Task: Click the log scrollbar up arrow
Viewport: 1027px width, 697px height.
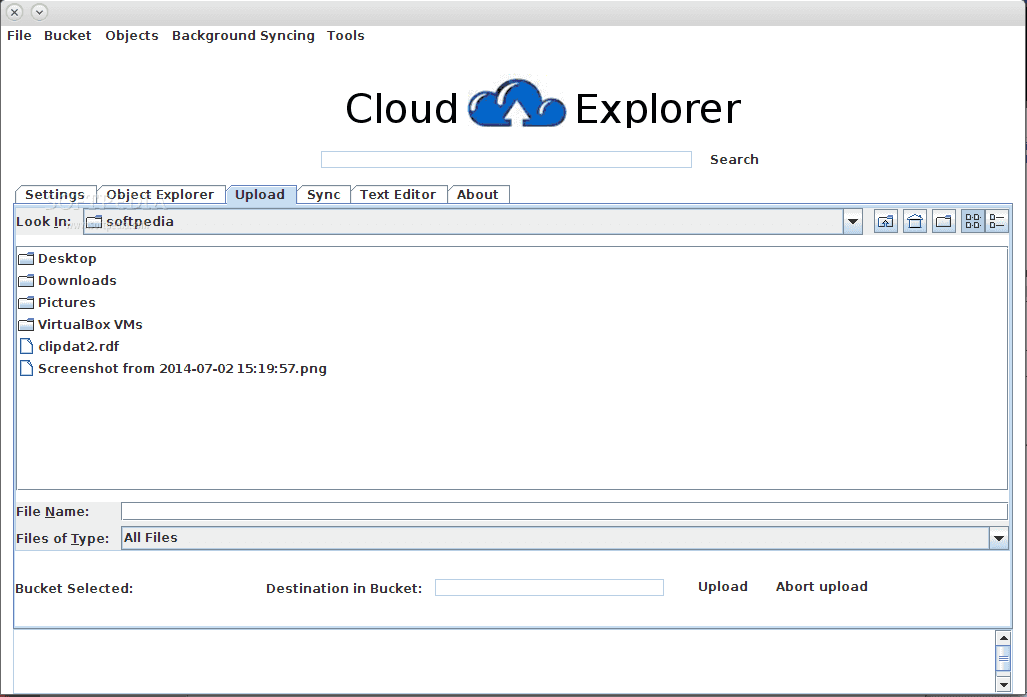Action: point(1003,637)
